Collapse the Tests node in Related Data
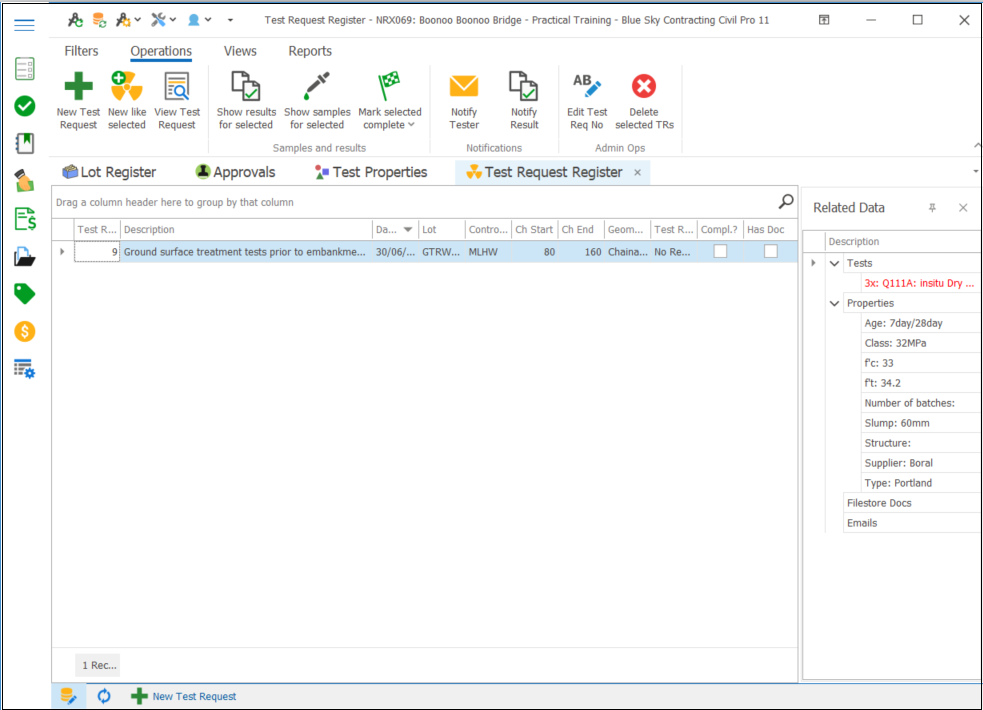Screen dimensions: 983x710 click(x=835, y=264)
